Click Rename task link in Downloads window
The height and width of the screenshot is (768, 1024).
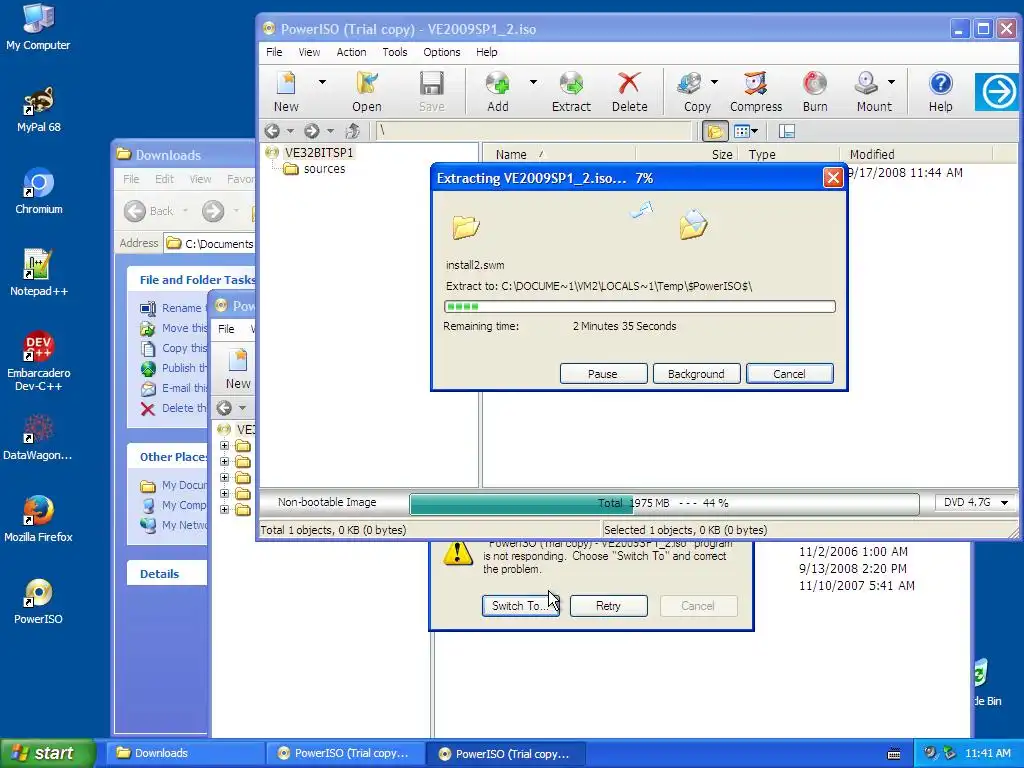click(x=182, y=308)
